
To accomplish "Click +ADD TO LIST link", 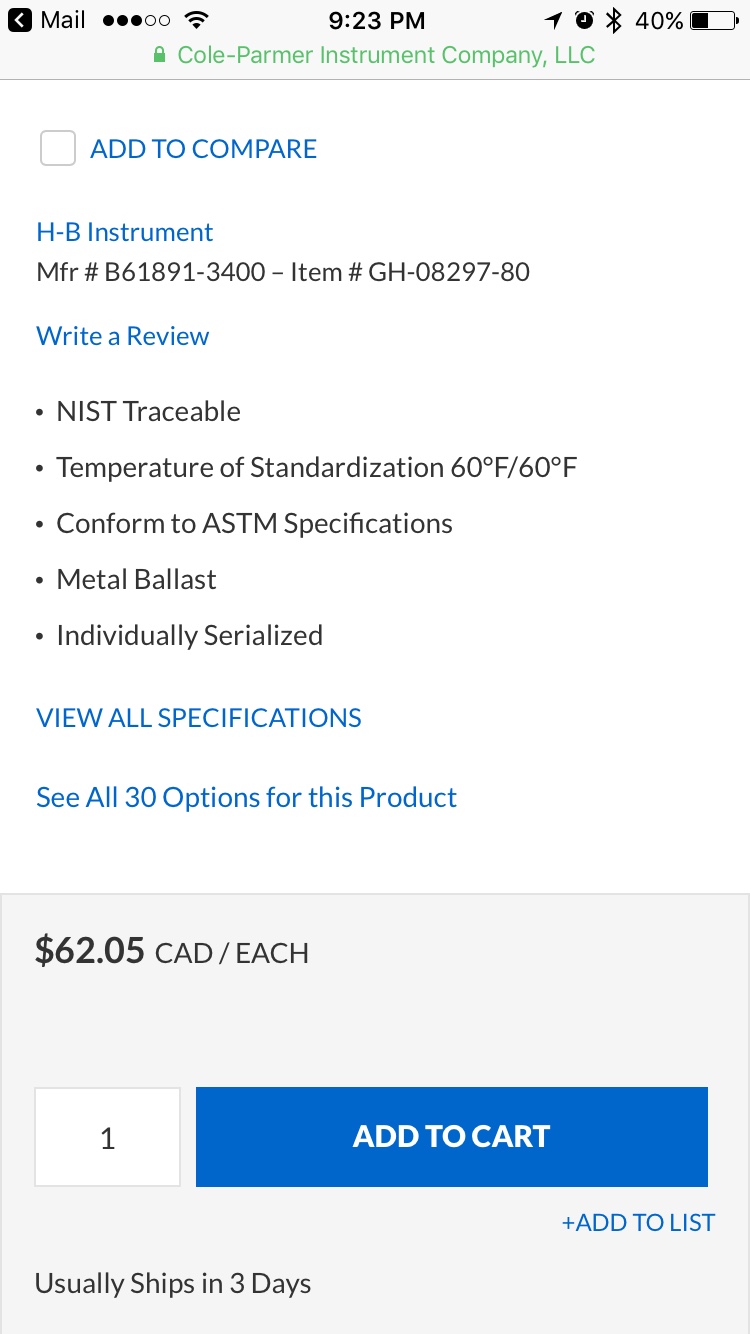I will click(x=638, y=1222).
